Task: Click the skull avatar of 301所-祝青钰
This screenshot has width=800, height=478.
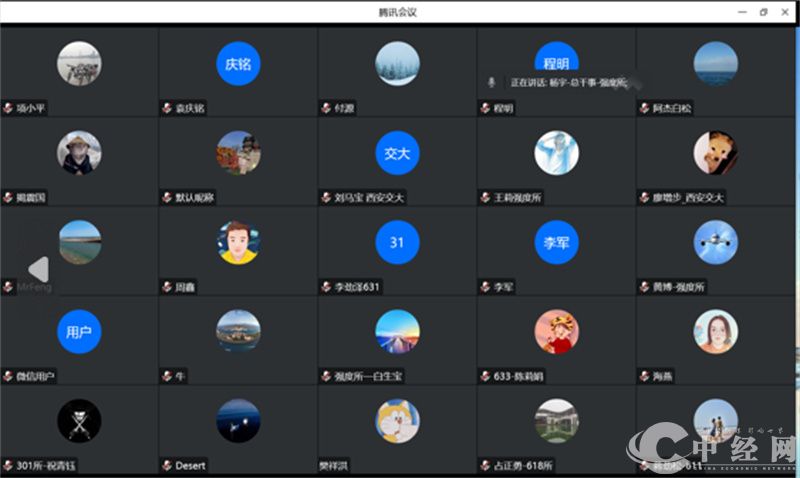Action: tap(79, 421)
